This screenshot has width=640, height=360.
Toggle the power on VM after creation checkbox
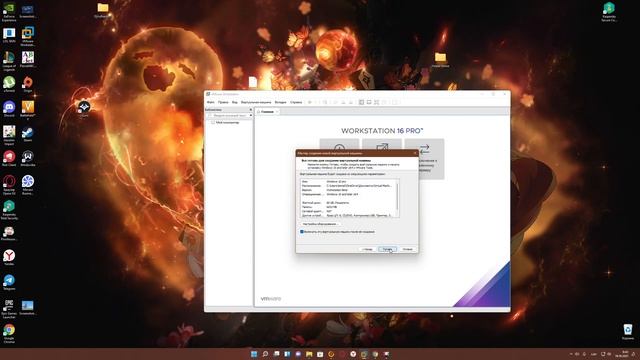tap(302, 231)
